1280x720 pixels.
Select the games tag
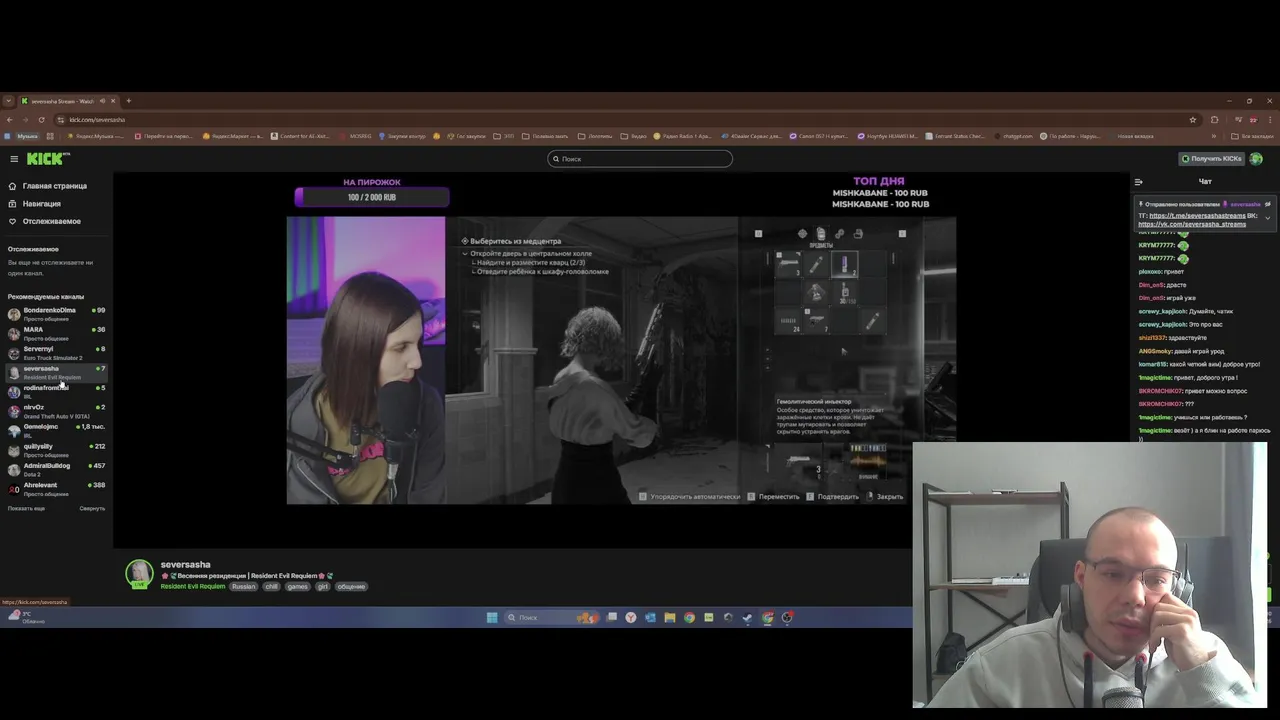tap(297, 587)
